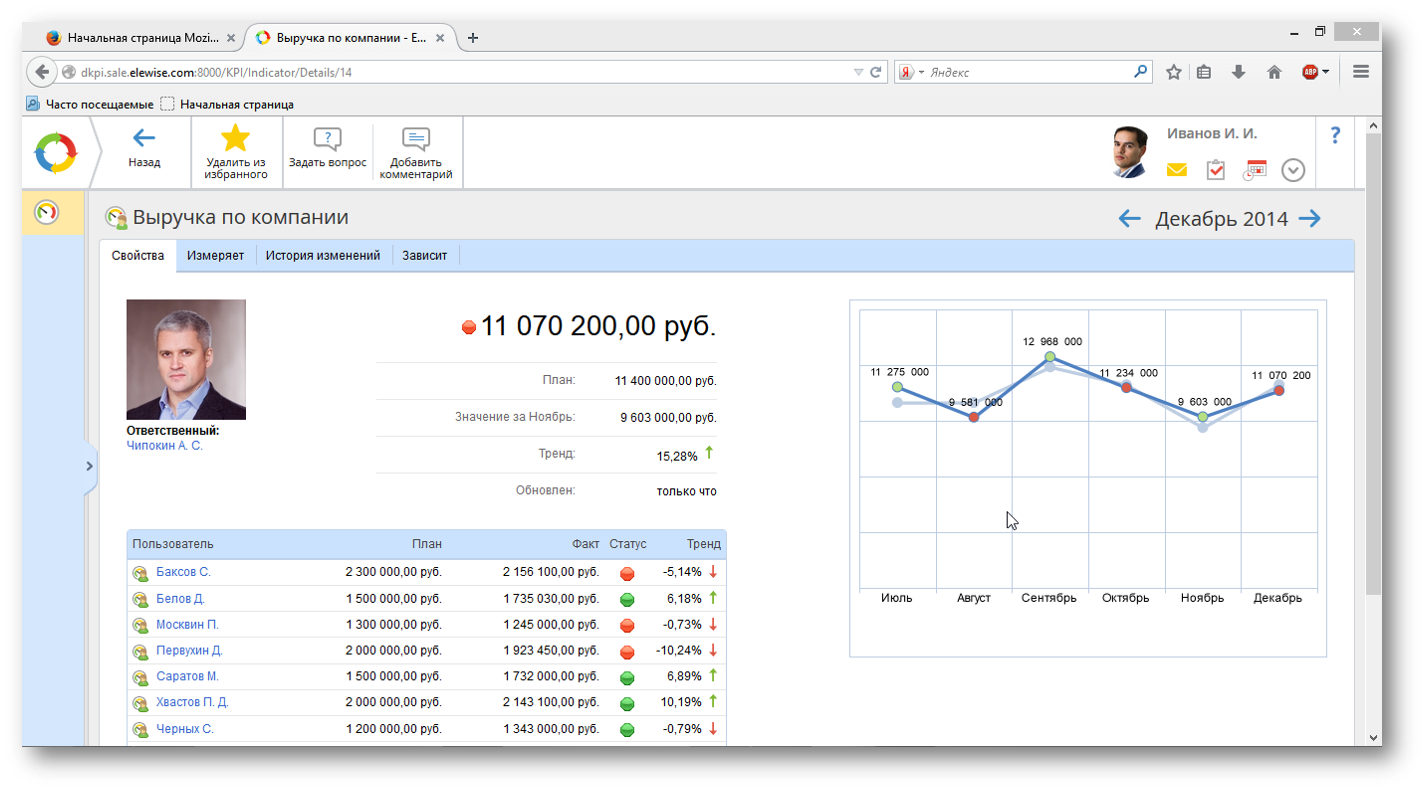Open the Задать вопрос dialog
The width and height of the screenshot is (1426, 791).
328,147
